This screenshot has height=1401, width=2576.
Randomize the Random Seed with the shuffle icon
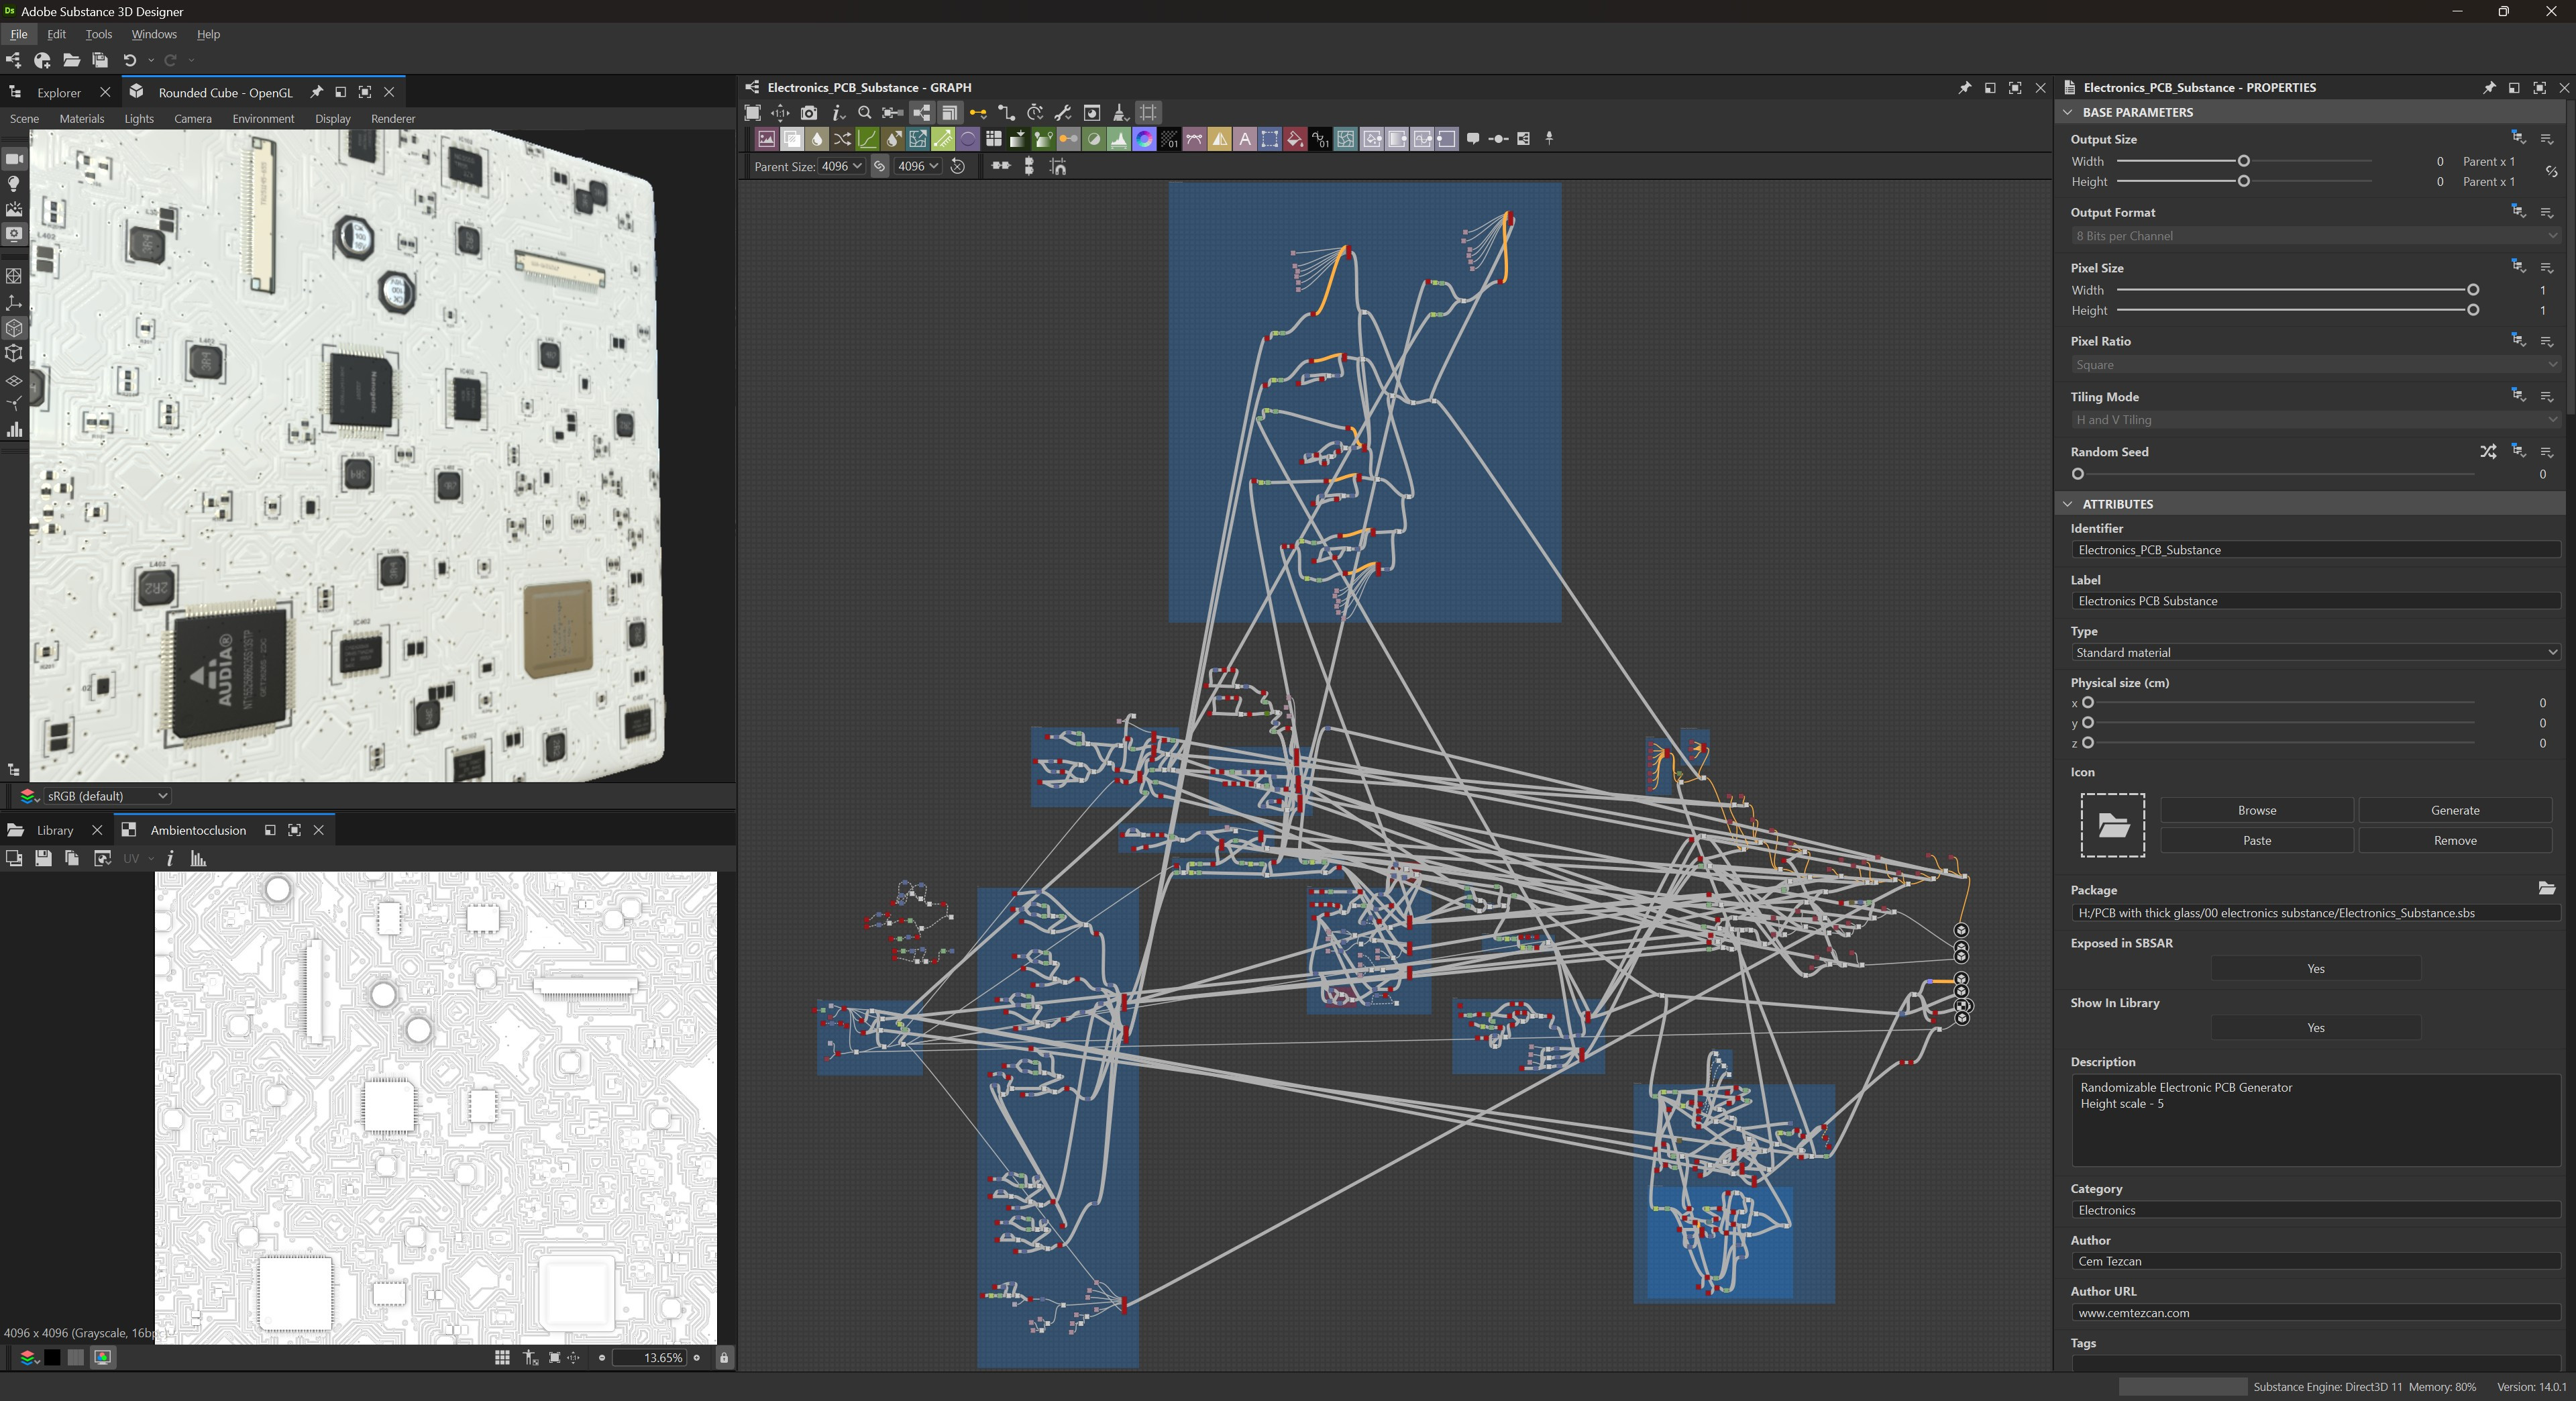point(2487,452)
